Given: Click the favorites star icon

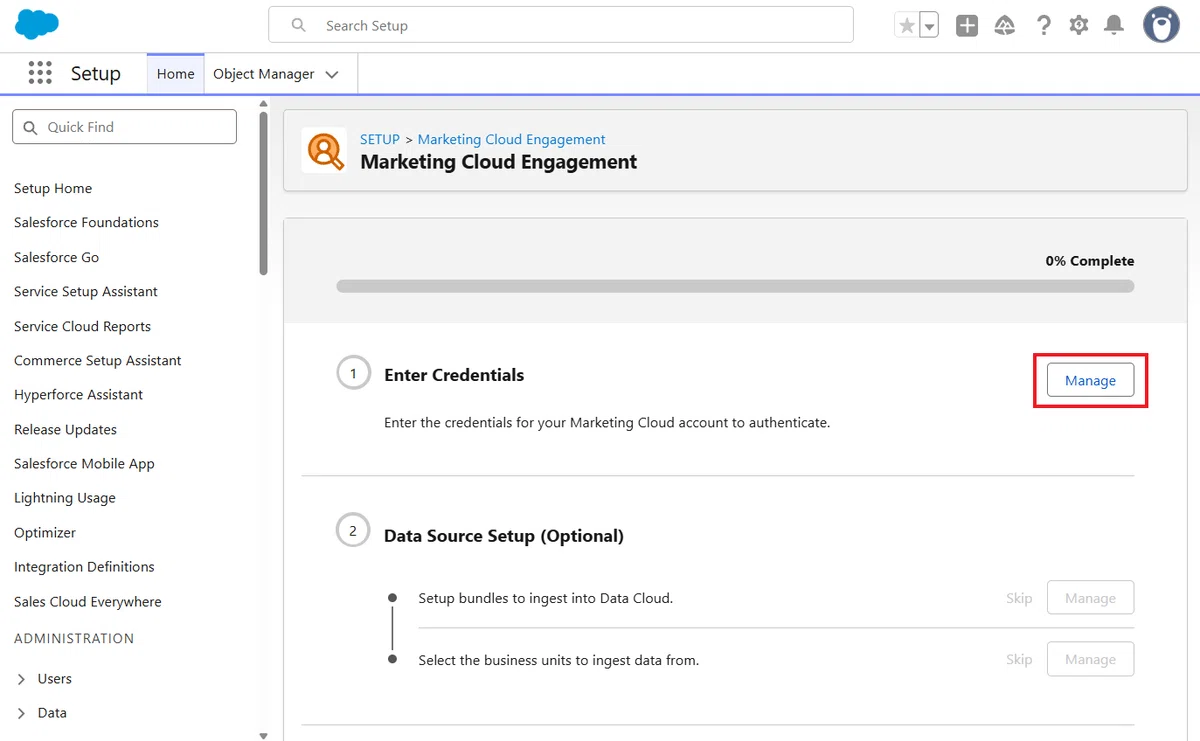Looking at the screenshot, I should point(907,26).
